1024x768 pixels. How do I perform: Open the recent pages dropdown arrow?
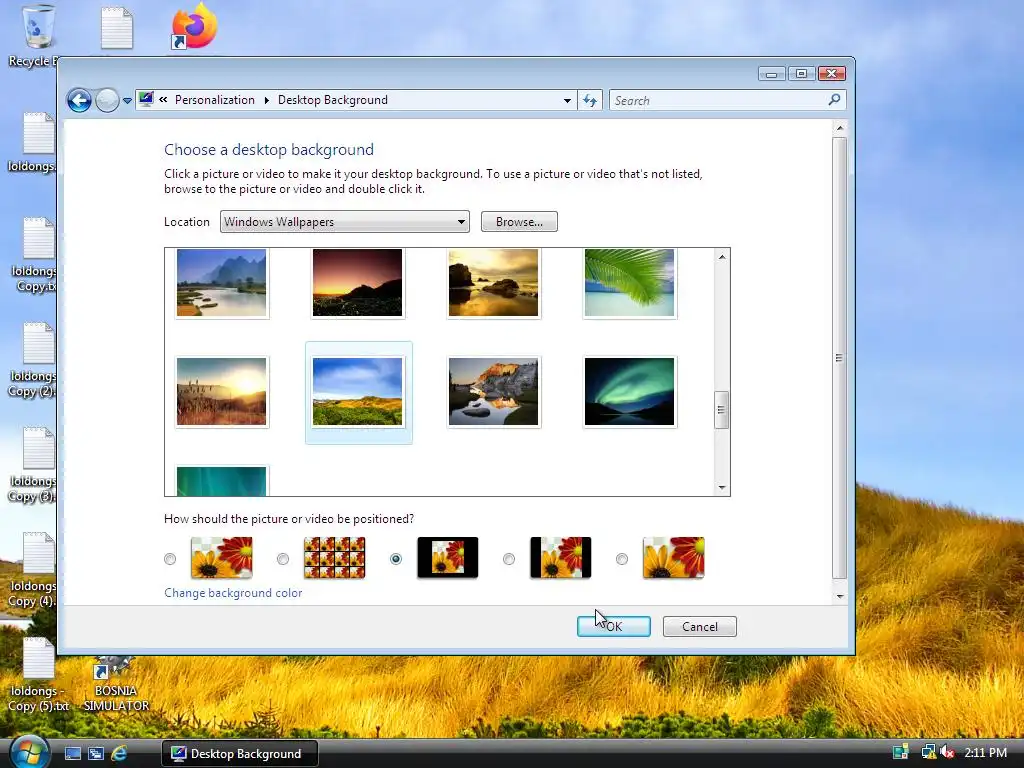127,101
